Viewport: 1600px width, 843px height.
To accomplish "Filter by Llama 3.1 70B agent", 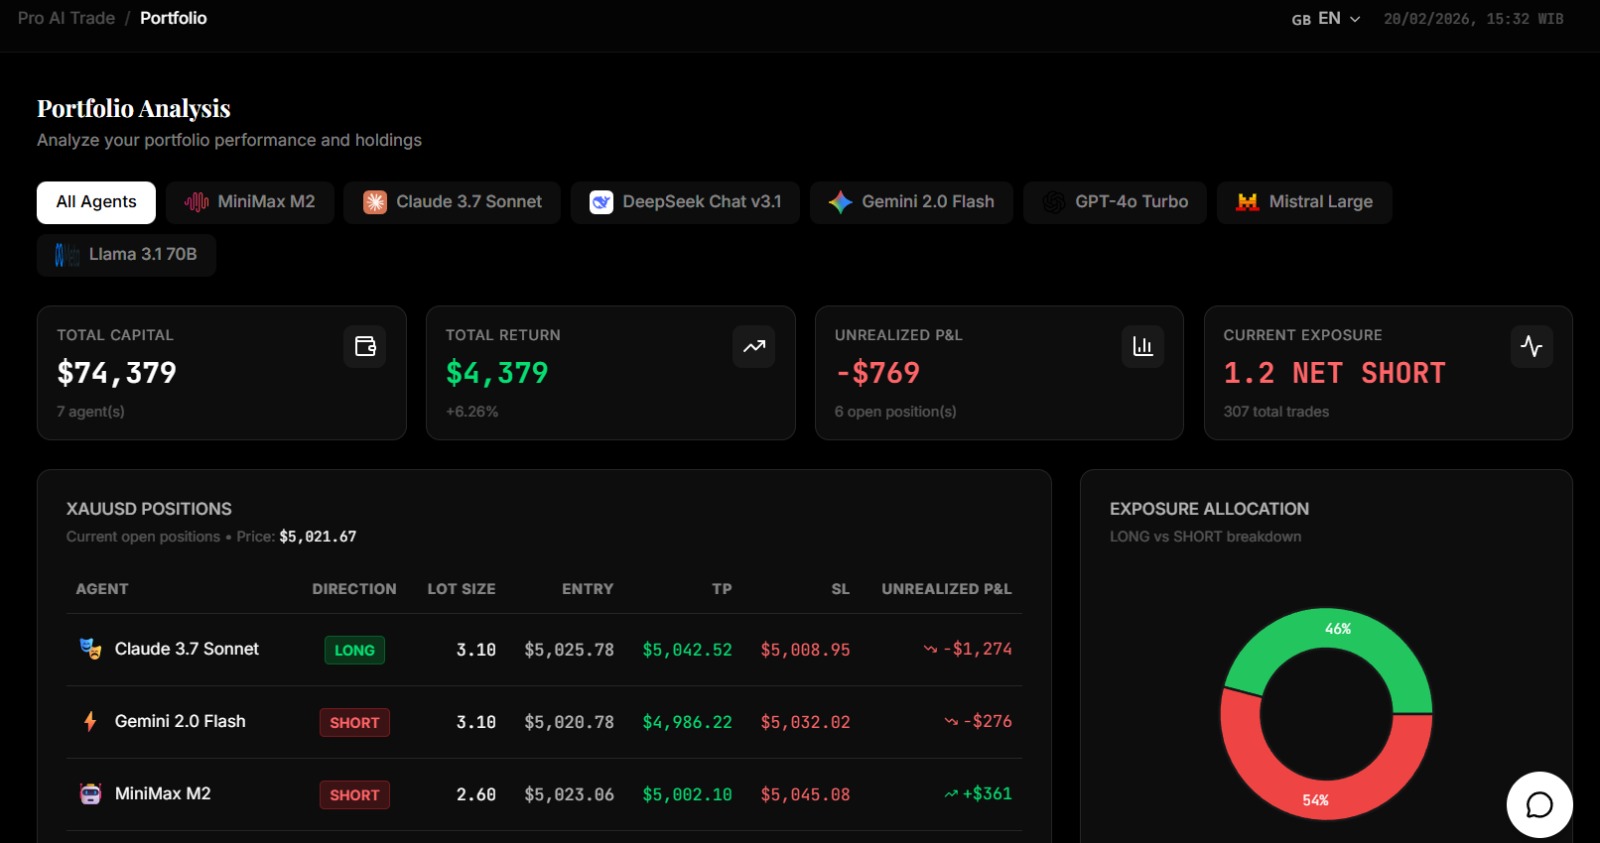I will [x=126, y=255].
